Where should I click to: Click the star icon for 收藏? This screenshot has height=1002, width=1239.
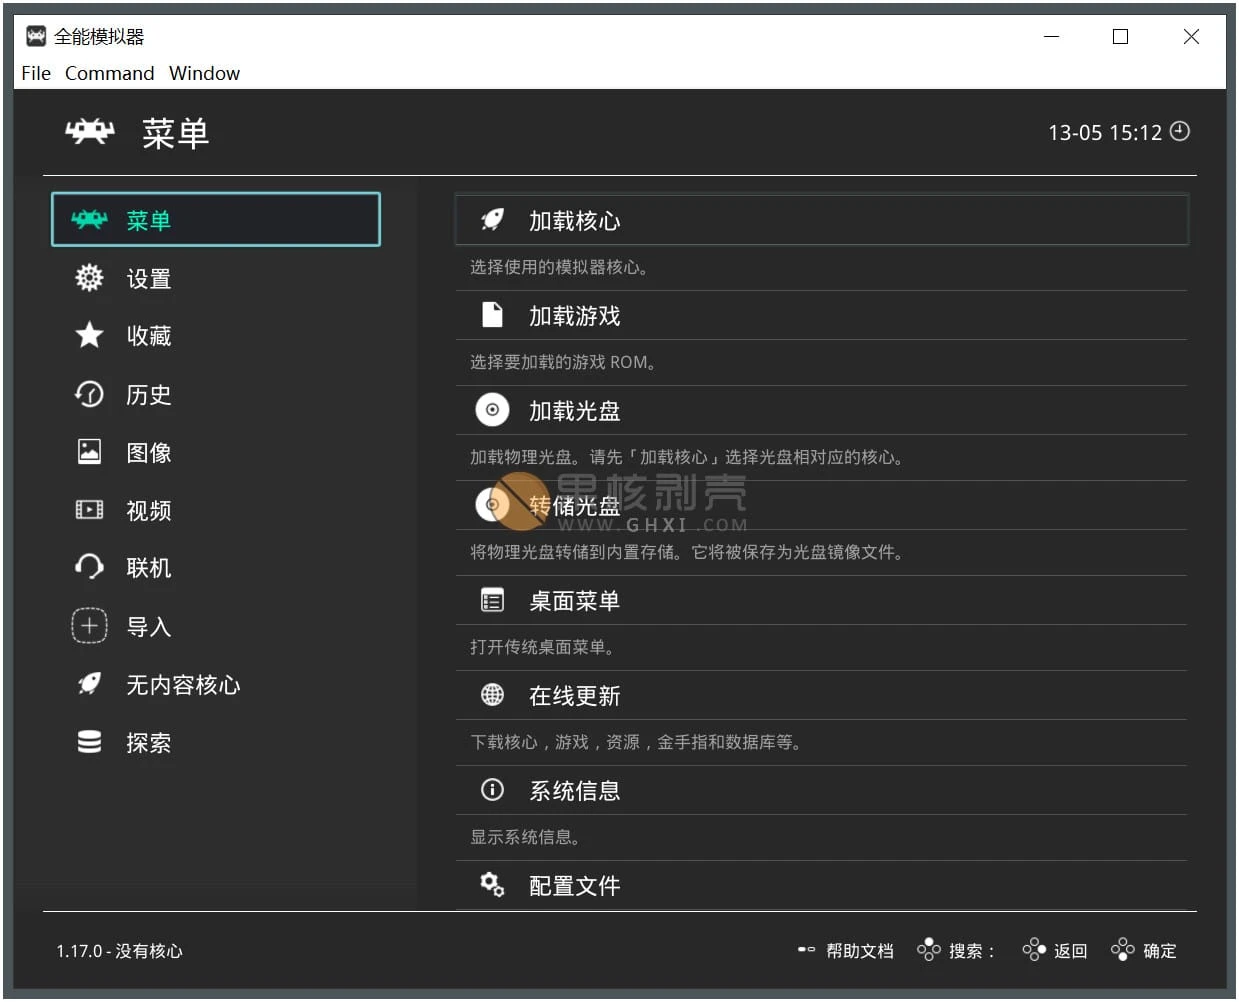[89, 335]
